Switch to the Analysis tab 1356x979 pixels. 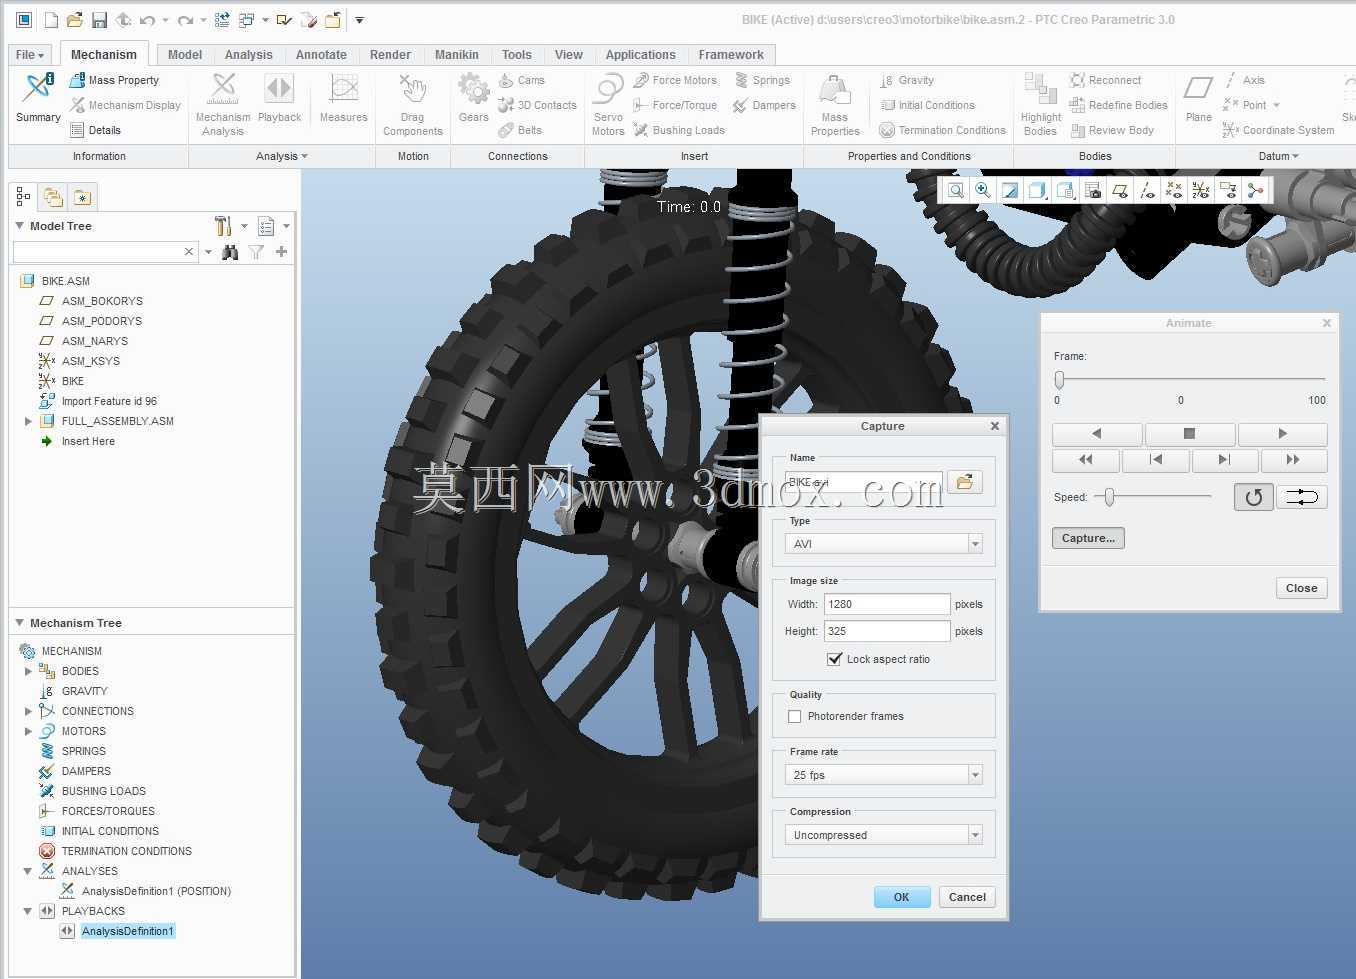(x=248, y=55)
